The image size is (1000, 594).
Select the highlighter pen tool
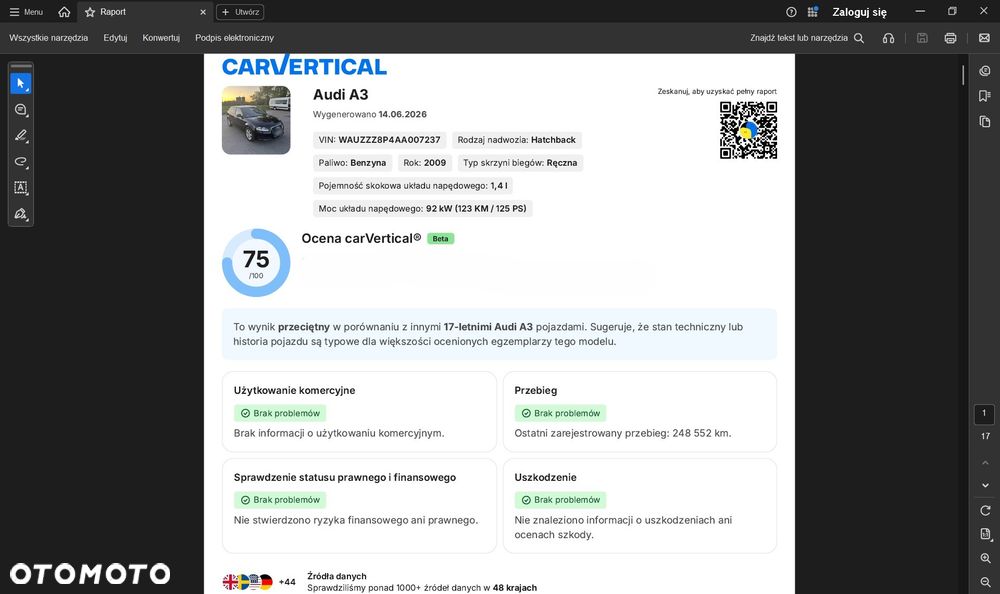(x=20, y=135)
